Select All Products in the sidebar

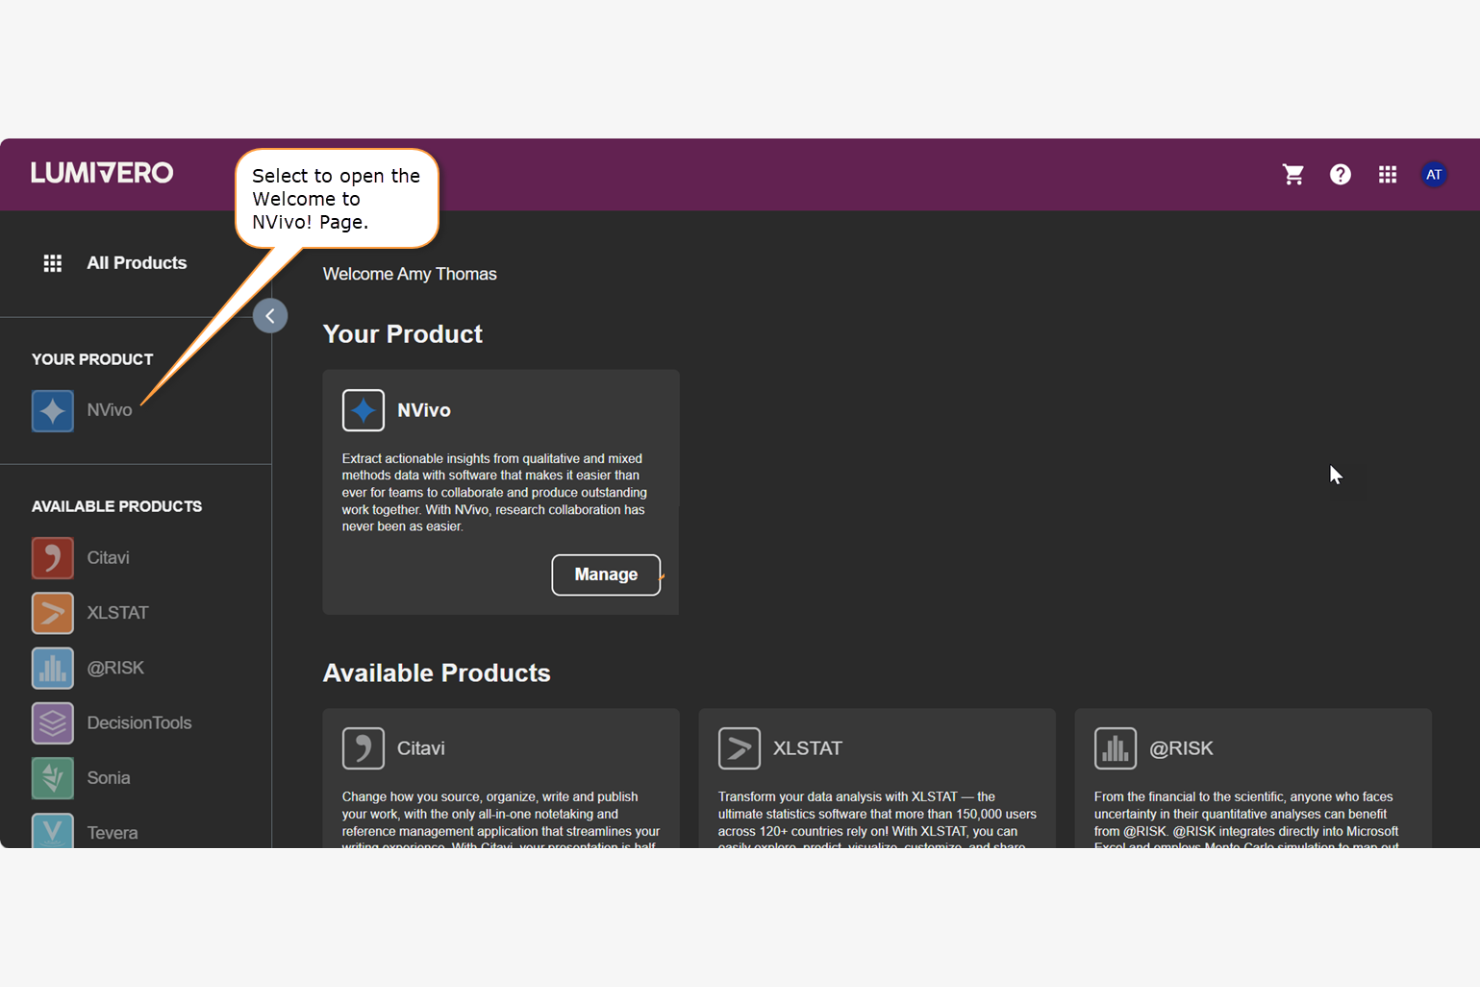(137, 263)
